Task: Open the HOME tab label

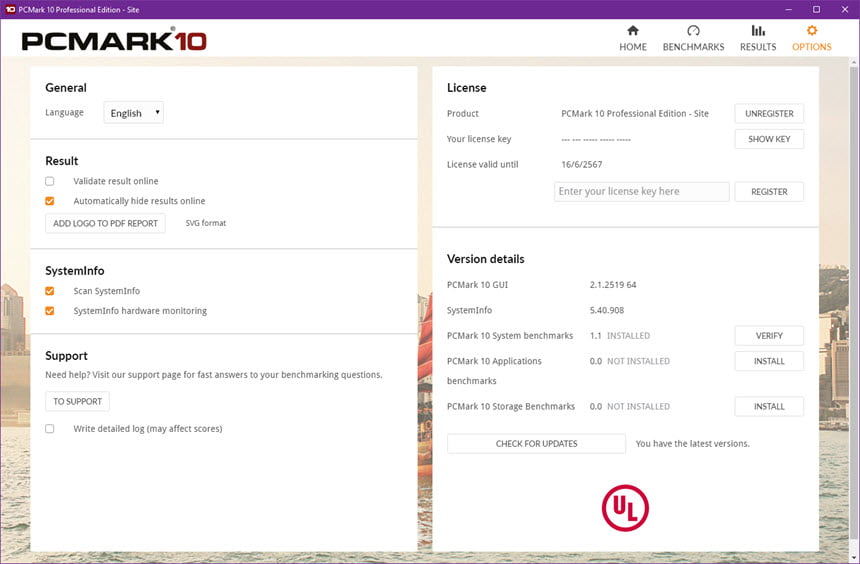Action: [x=633, y=47]
